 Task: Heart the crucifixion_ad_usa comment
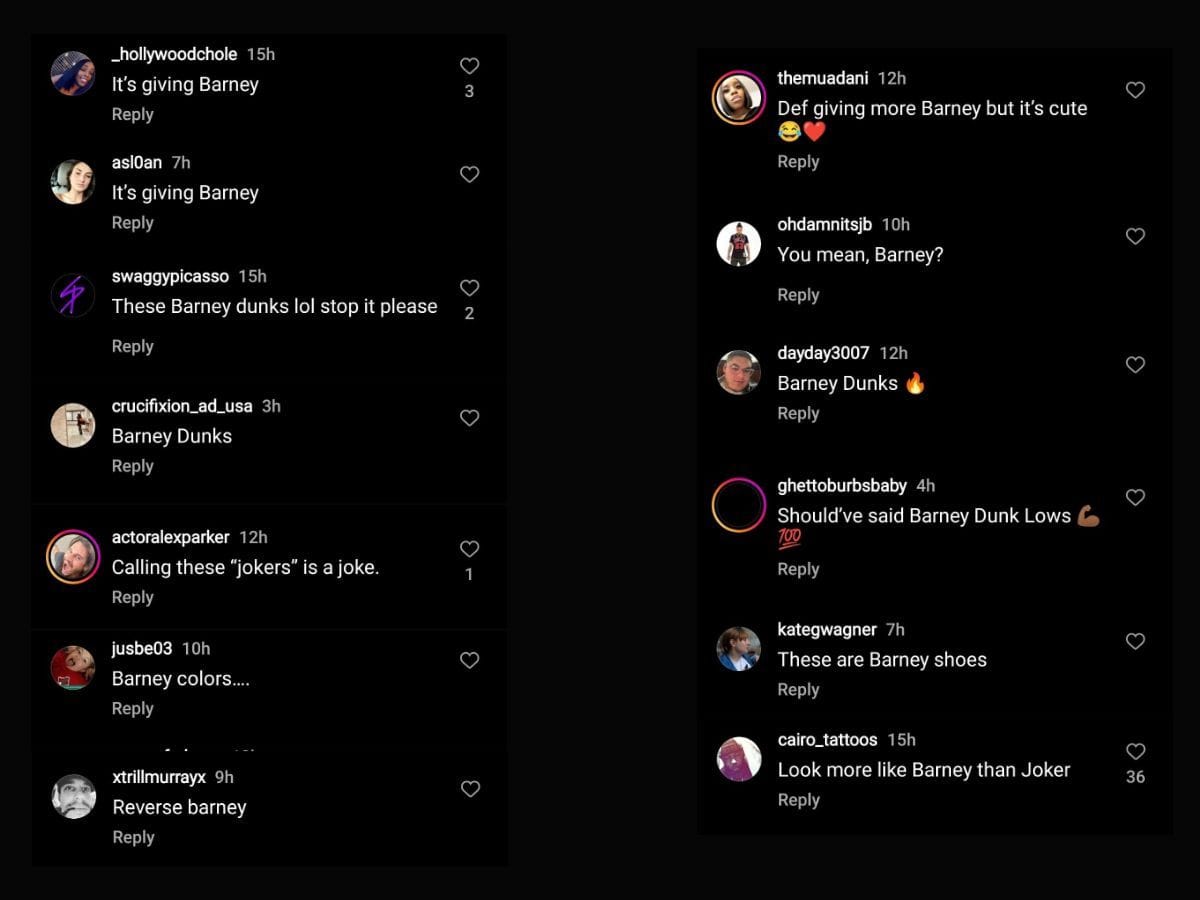click(x=469, y=418)
